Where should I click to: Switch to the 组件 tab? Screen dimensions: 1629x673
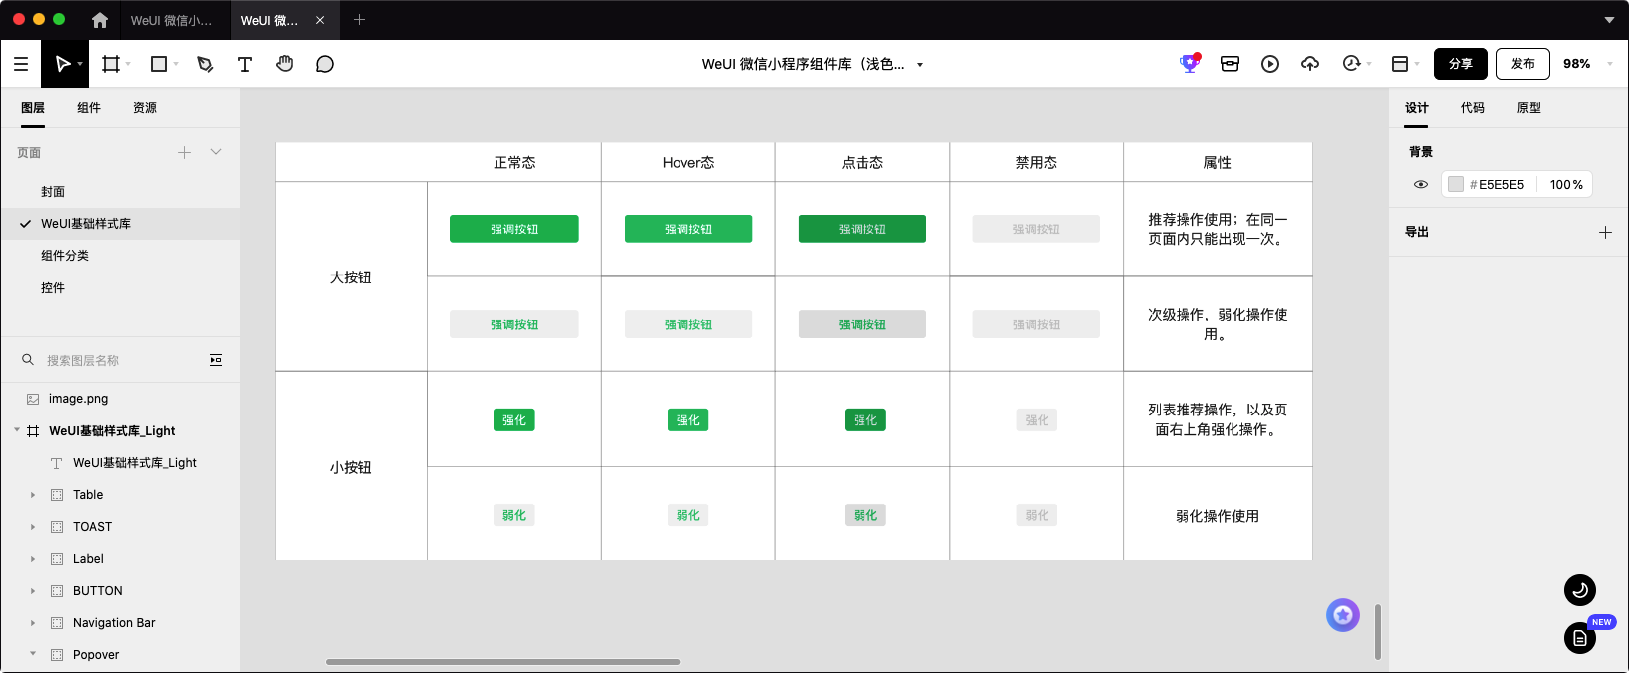tap(89, 108)
